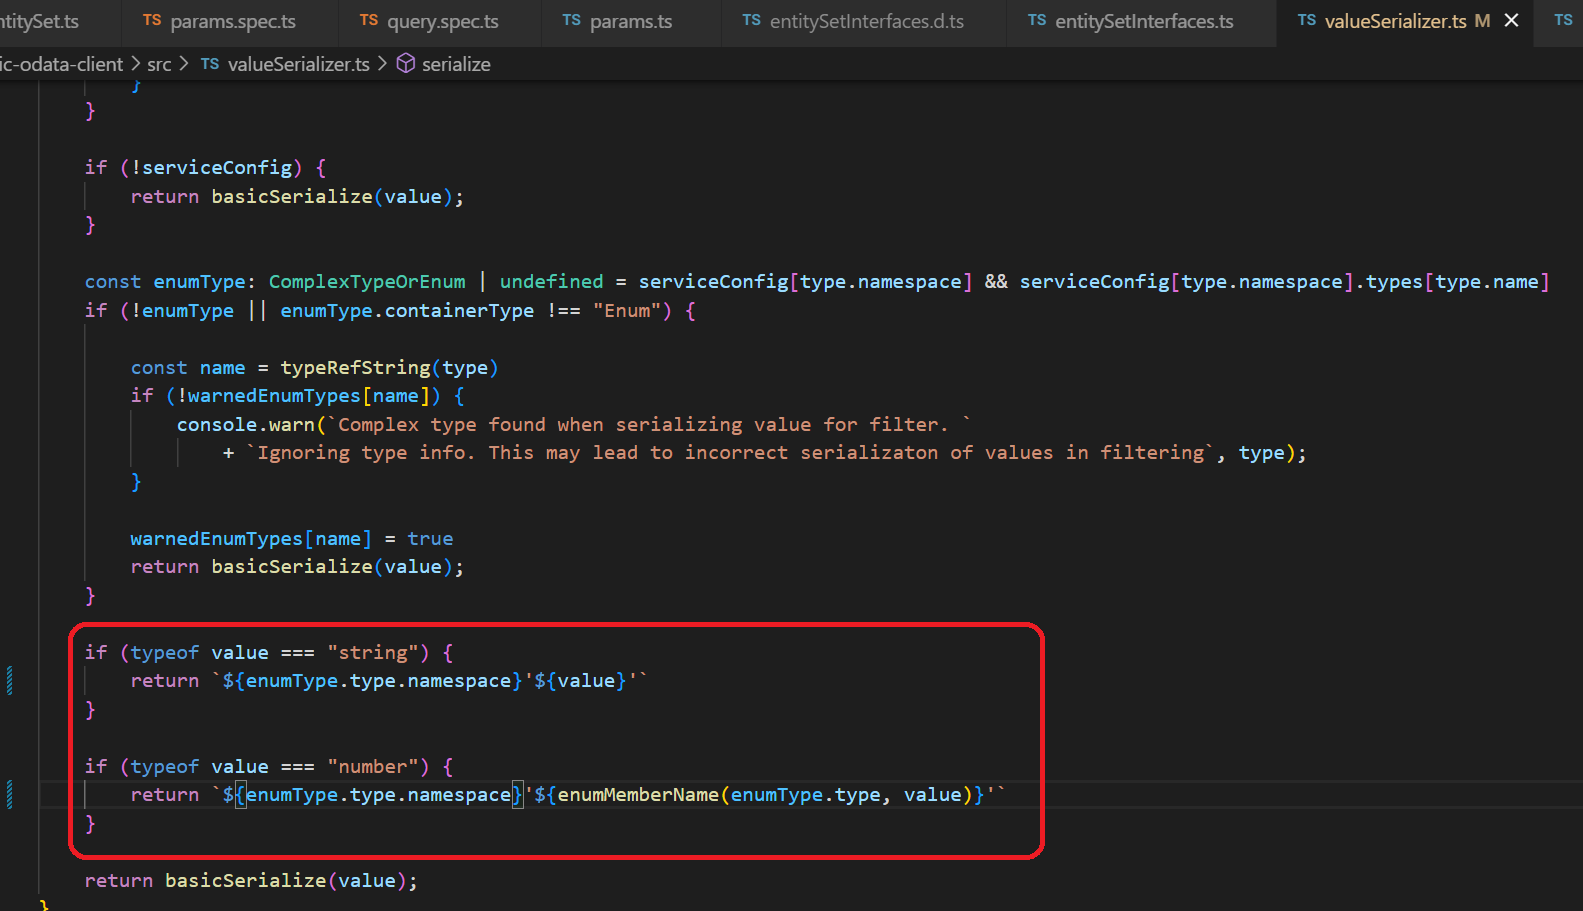Click the serialize symbol cube icon in breadcrumb
The height and width of the screenshot is (911, 1583).
pos(406,63)
